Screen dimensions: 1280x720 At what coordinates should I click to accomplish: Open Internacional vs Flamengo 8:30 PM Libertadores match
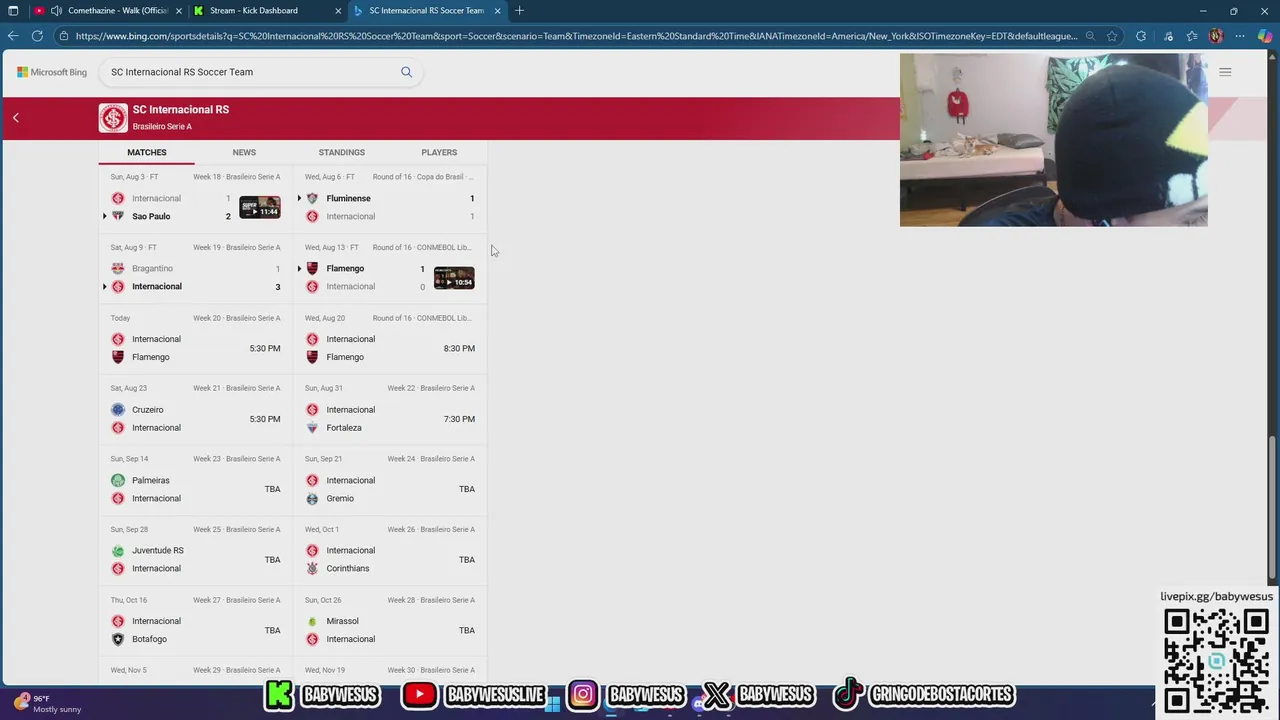[390, 339]
